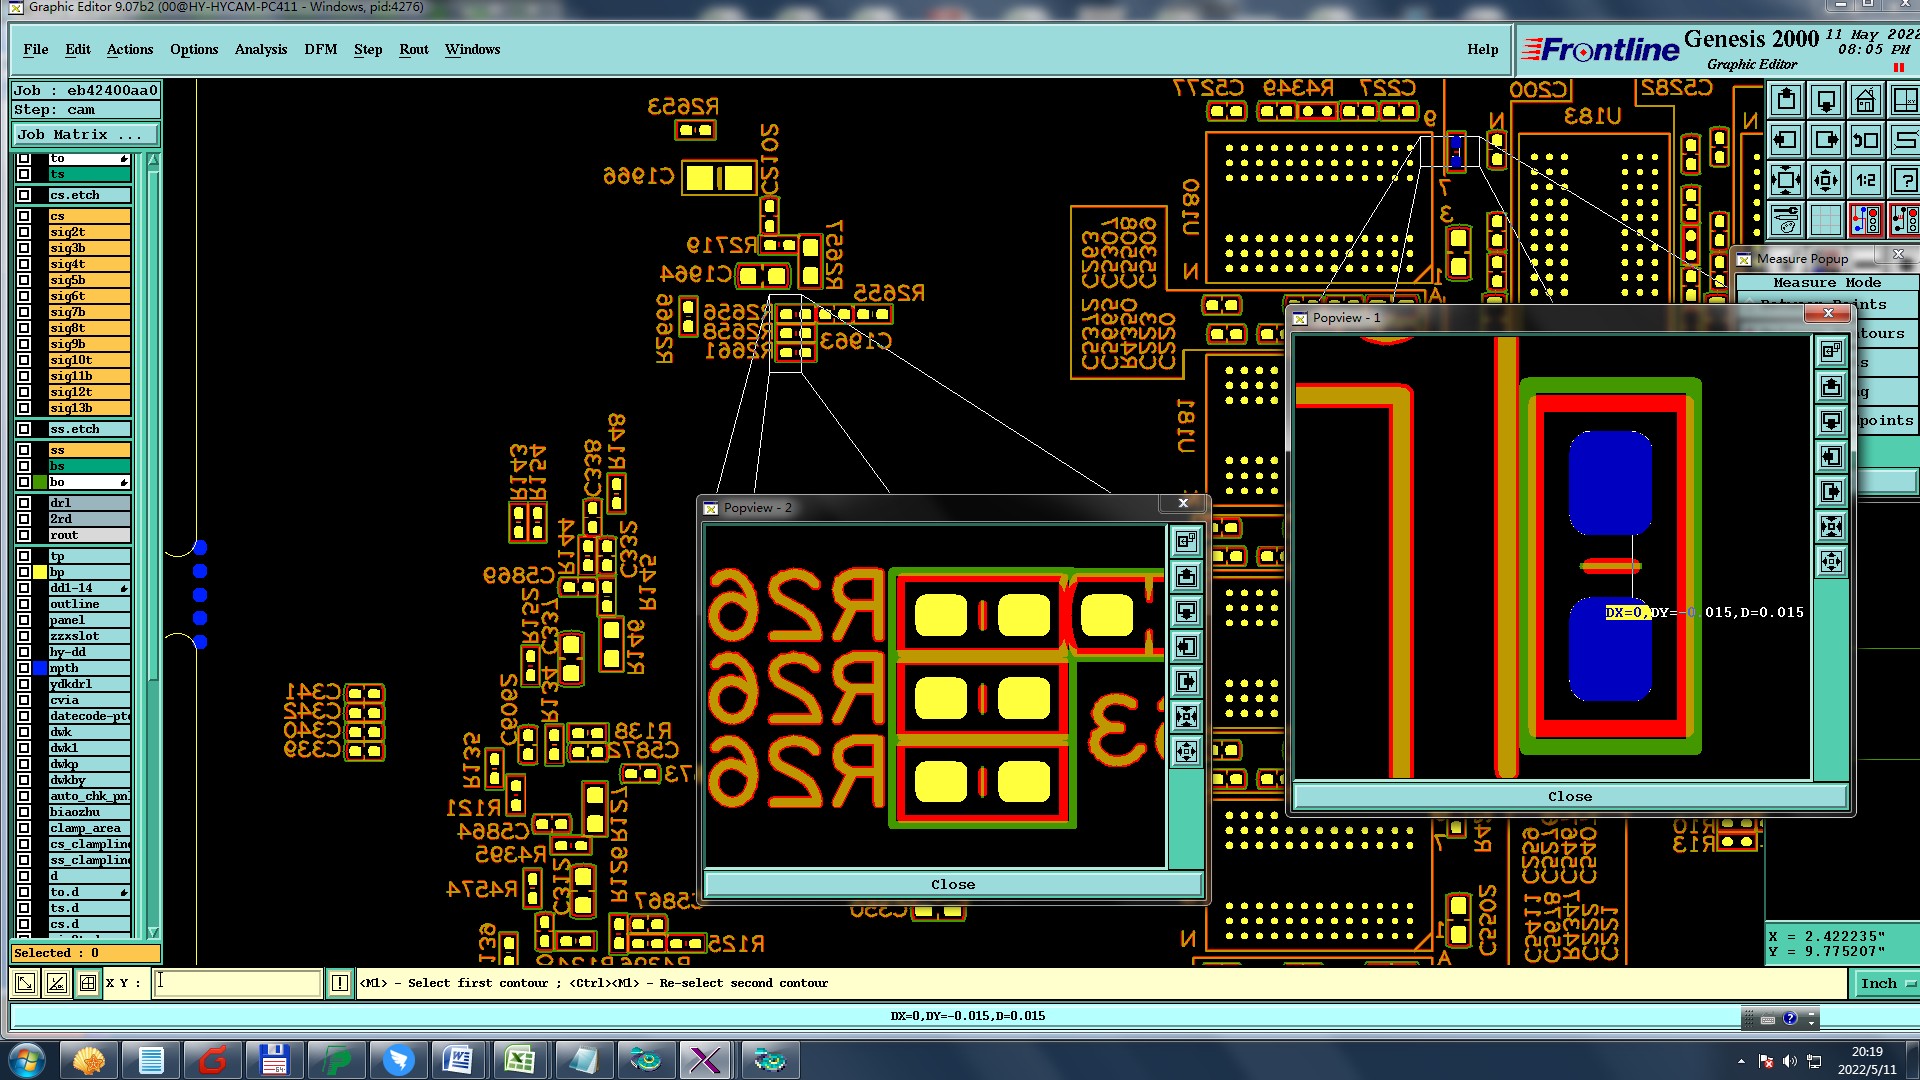Screen dimensions: 1920x1080
Task: Click pan down icon in Popview - 2
Action: [x=1186, y=611]
